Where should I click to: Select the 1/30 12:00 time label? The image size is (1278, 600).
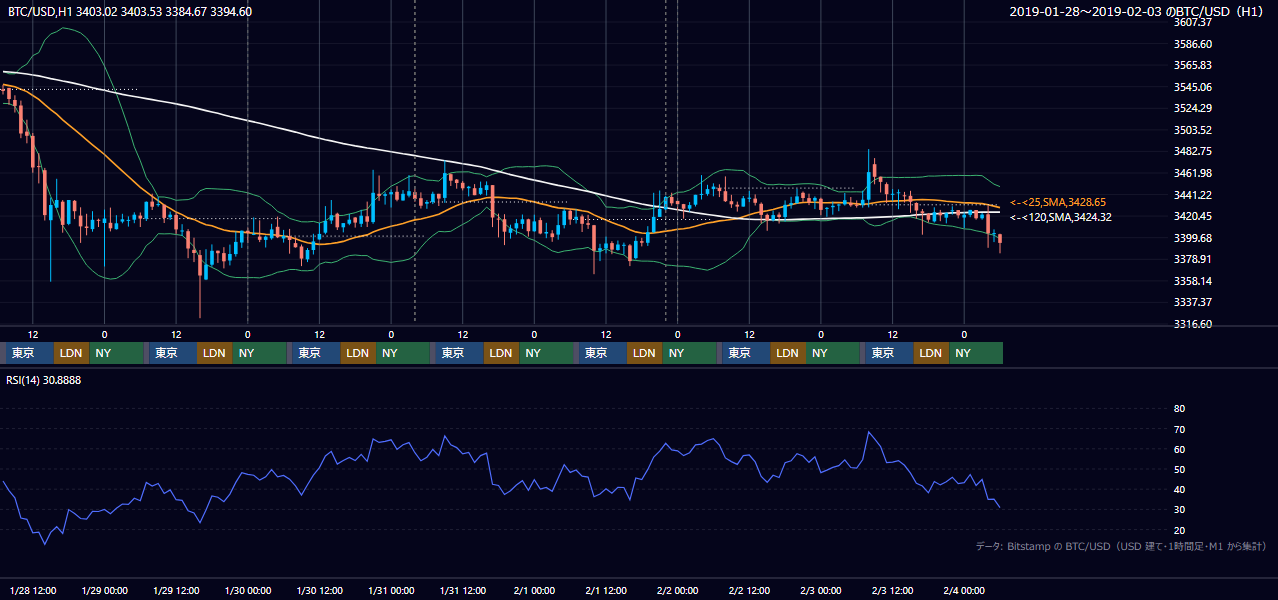(320, 590)
